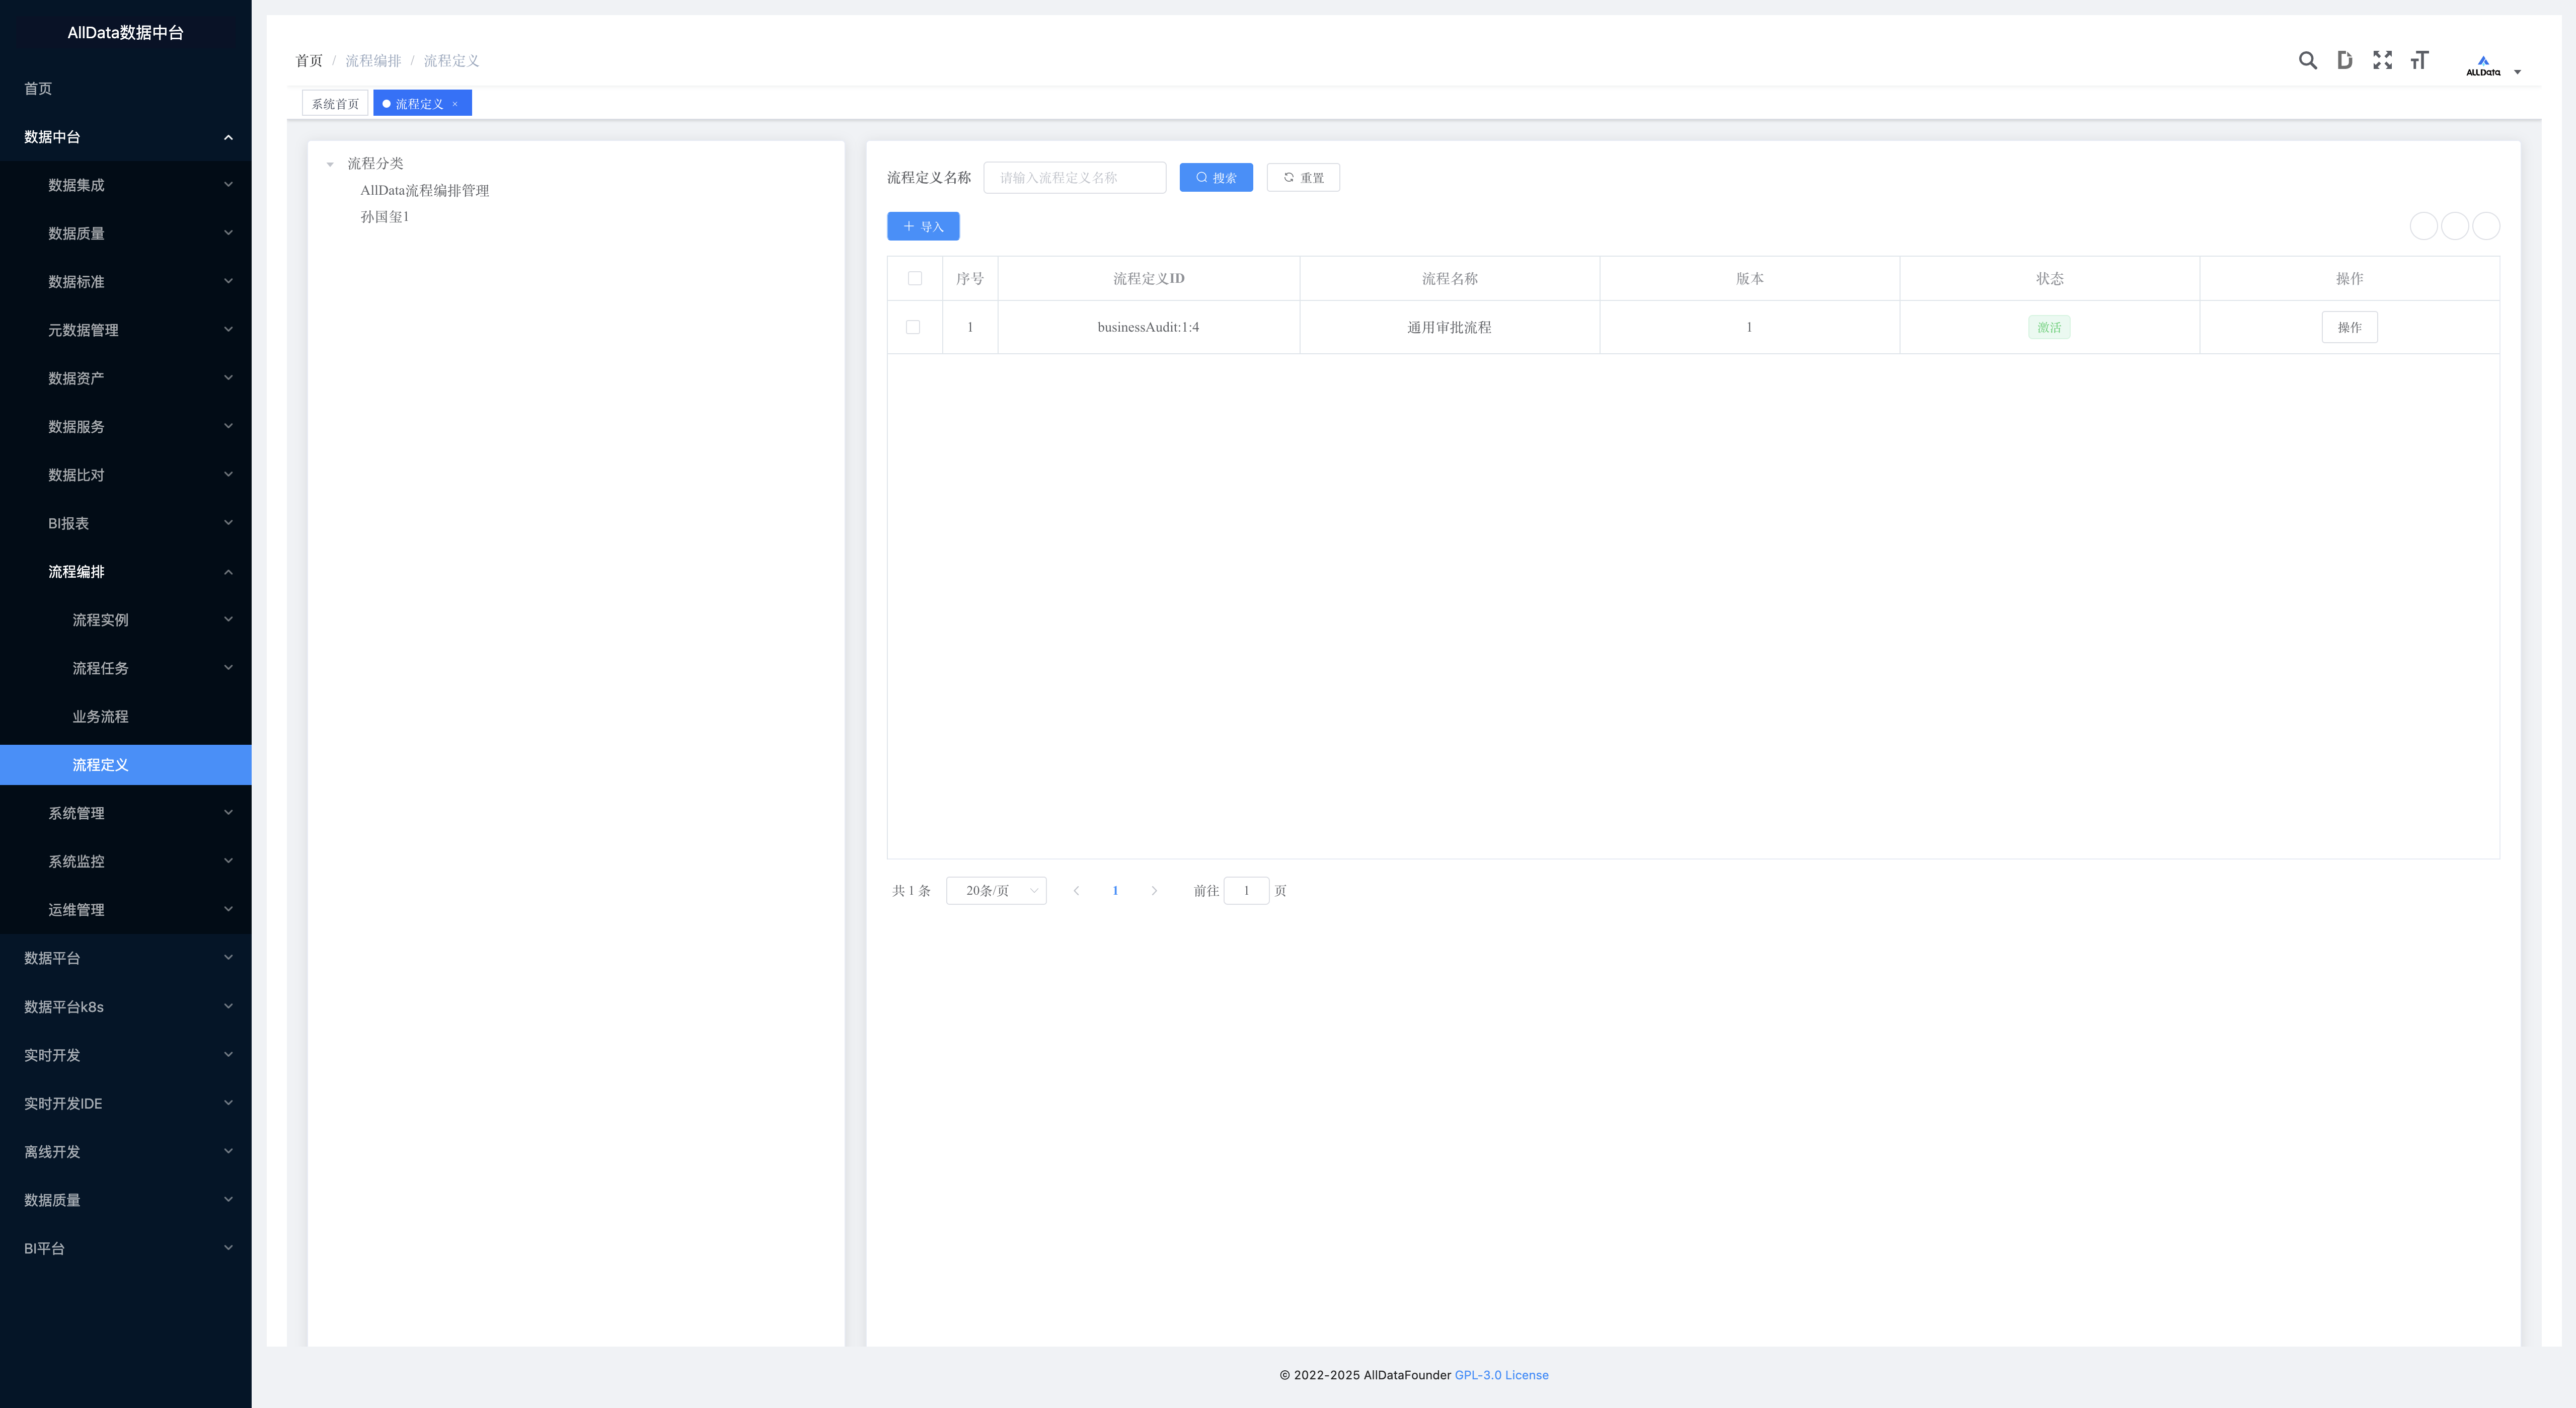Screen dimensions: 2576x1408
Task: Go to next page arrow in pagination
Action: tap(1154, 891)
